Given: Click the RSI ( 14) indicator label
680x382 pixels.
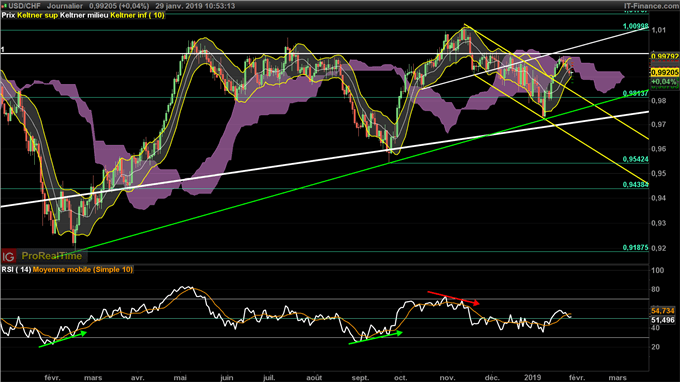Looking at the screenshot, I should (16, 270).
